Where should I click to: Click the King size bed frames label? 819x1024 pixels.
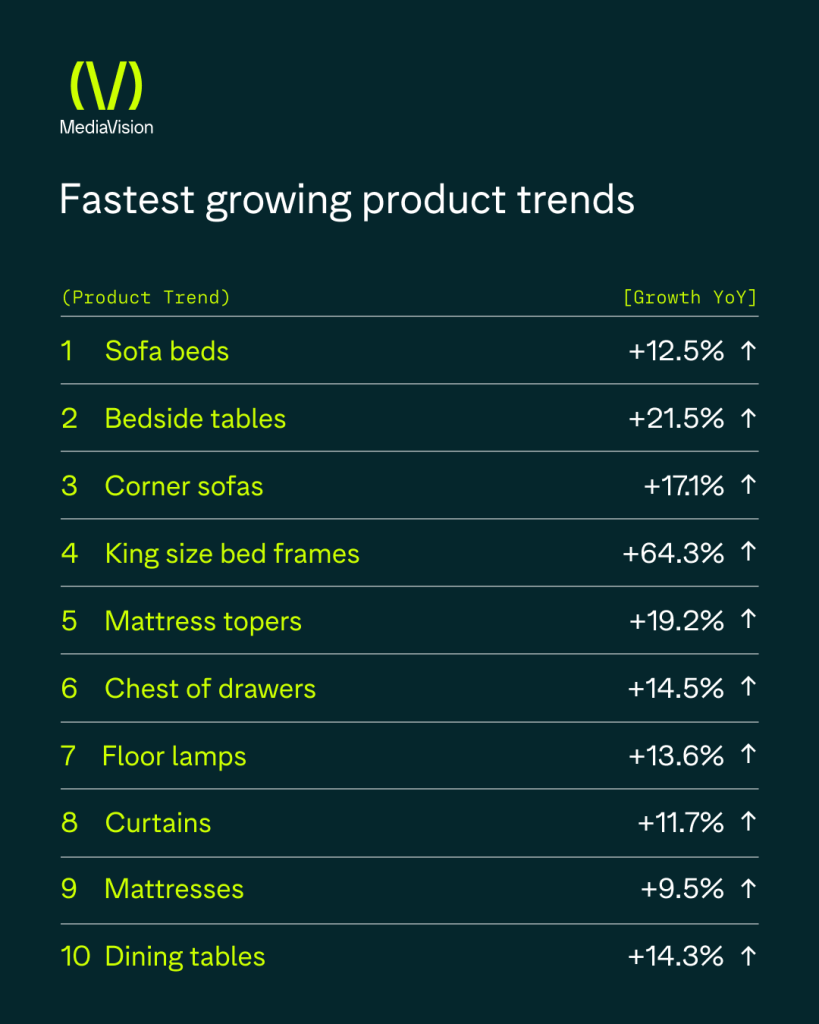[x=232, y=553]
